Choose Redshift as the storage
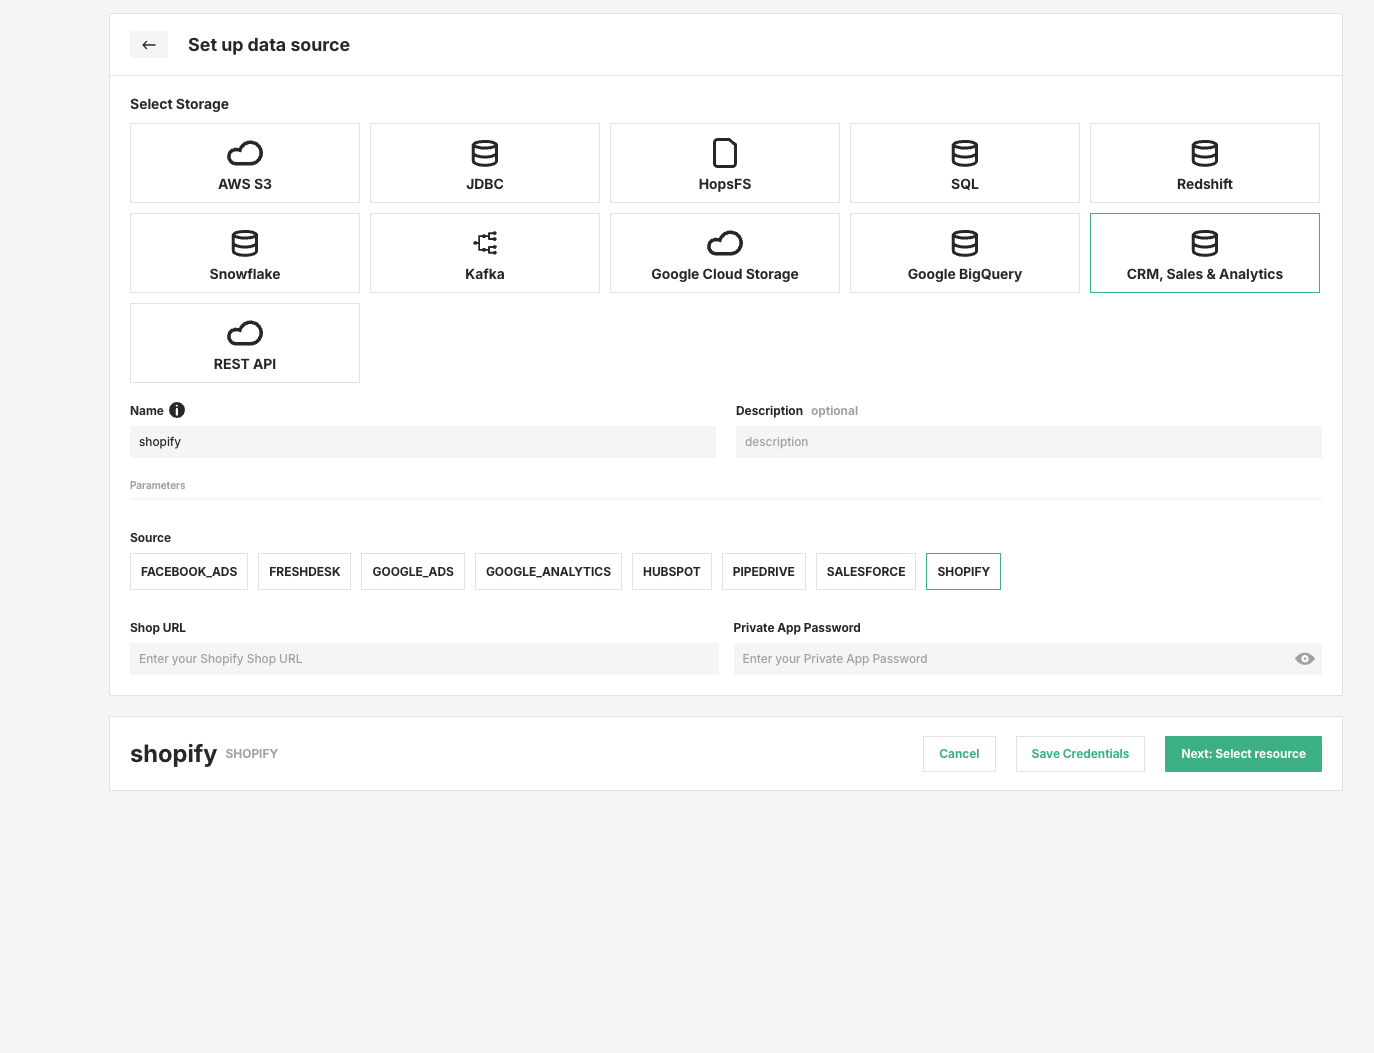1374x1053 pixels. (1204, 162)
